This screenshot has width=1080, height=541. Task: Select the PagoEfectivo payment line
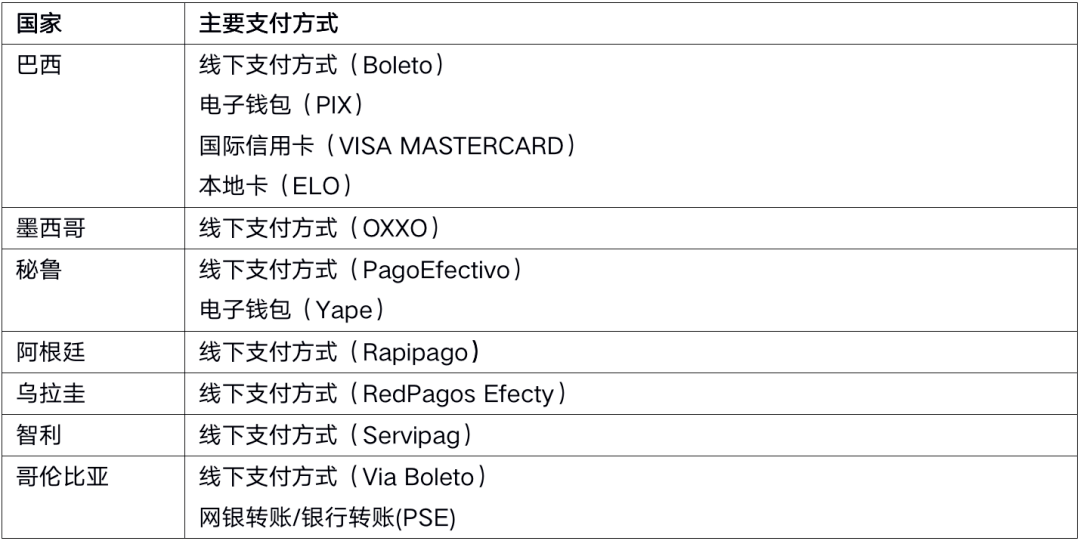(x=361, y=270)
